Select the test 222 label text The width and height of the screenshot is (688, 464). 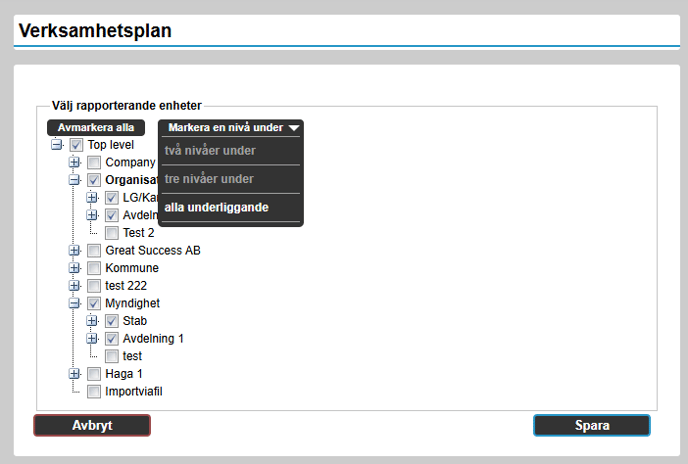126,286
